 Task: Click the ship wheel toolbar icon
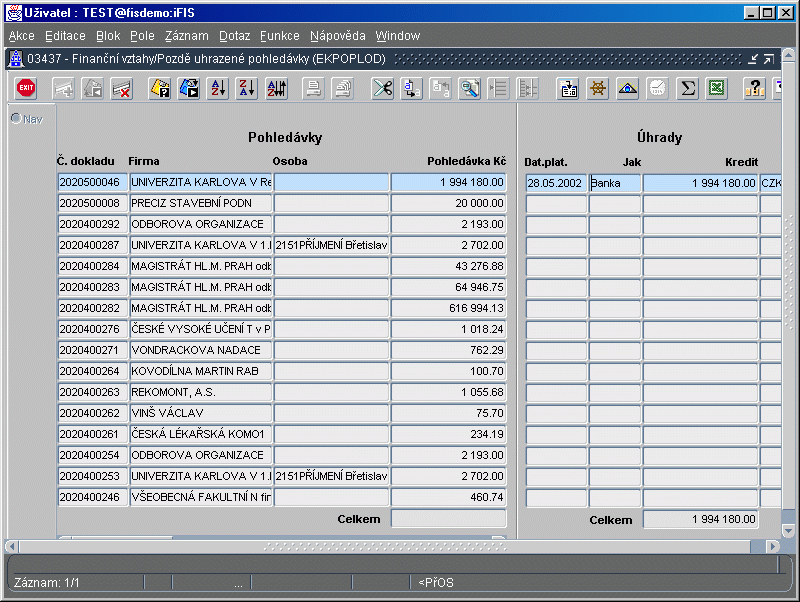click(x=598, y=89)
